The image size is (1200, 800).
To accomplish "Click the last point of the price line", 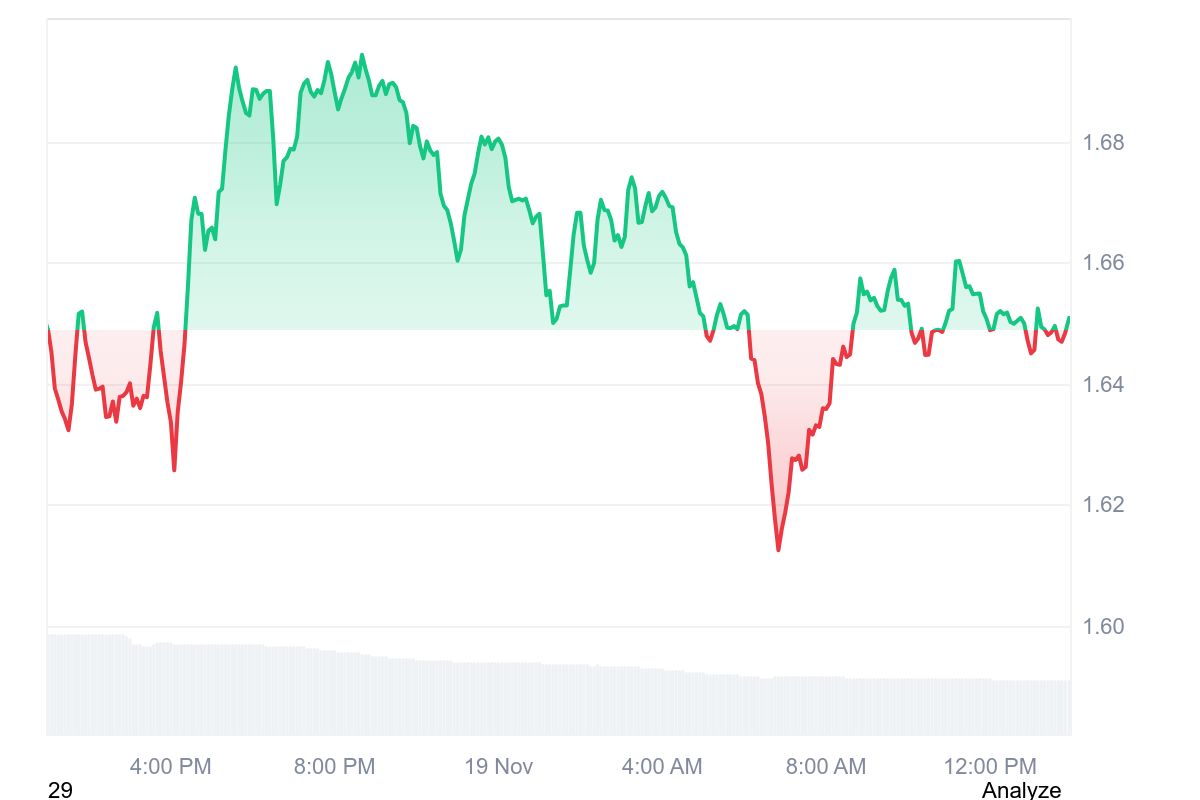I will pyautogui.click(x=1069, y=319).
